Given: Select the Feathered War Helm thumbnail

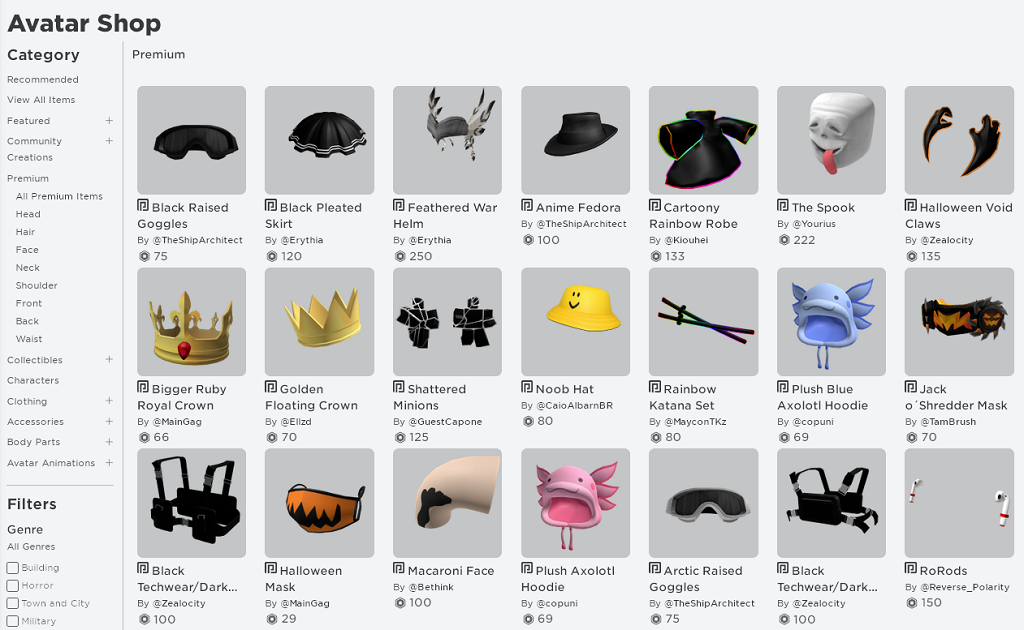Looking at the screenshot, I should click(447, 140).
